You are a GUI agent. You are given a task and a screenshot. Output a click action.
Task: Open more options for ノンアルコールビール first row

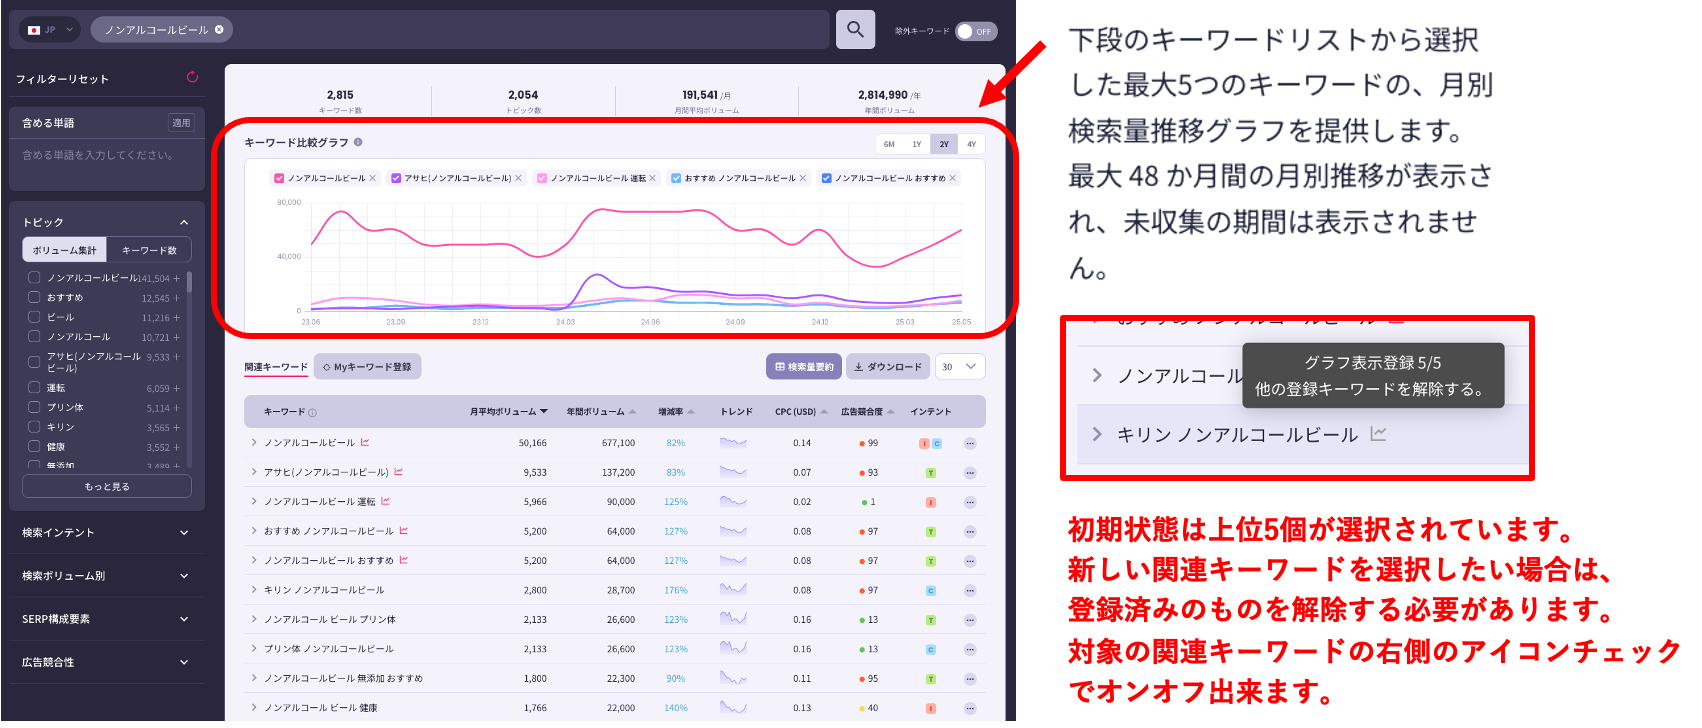pyautogui.click(x=969, y=443)
